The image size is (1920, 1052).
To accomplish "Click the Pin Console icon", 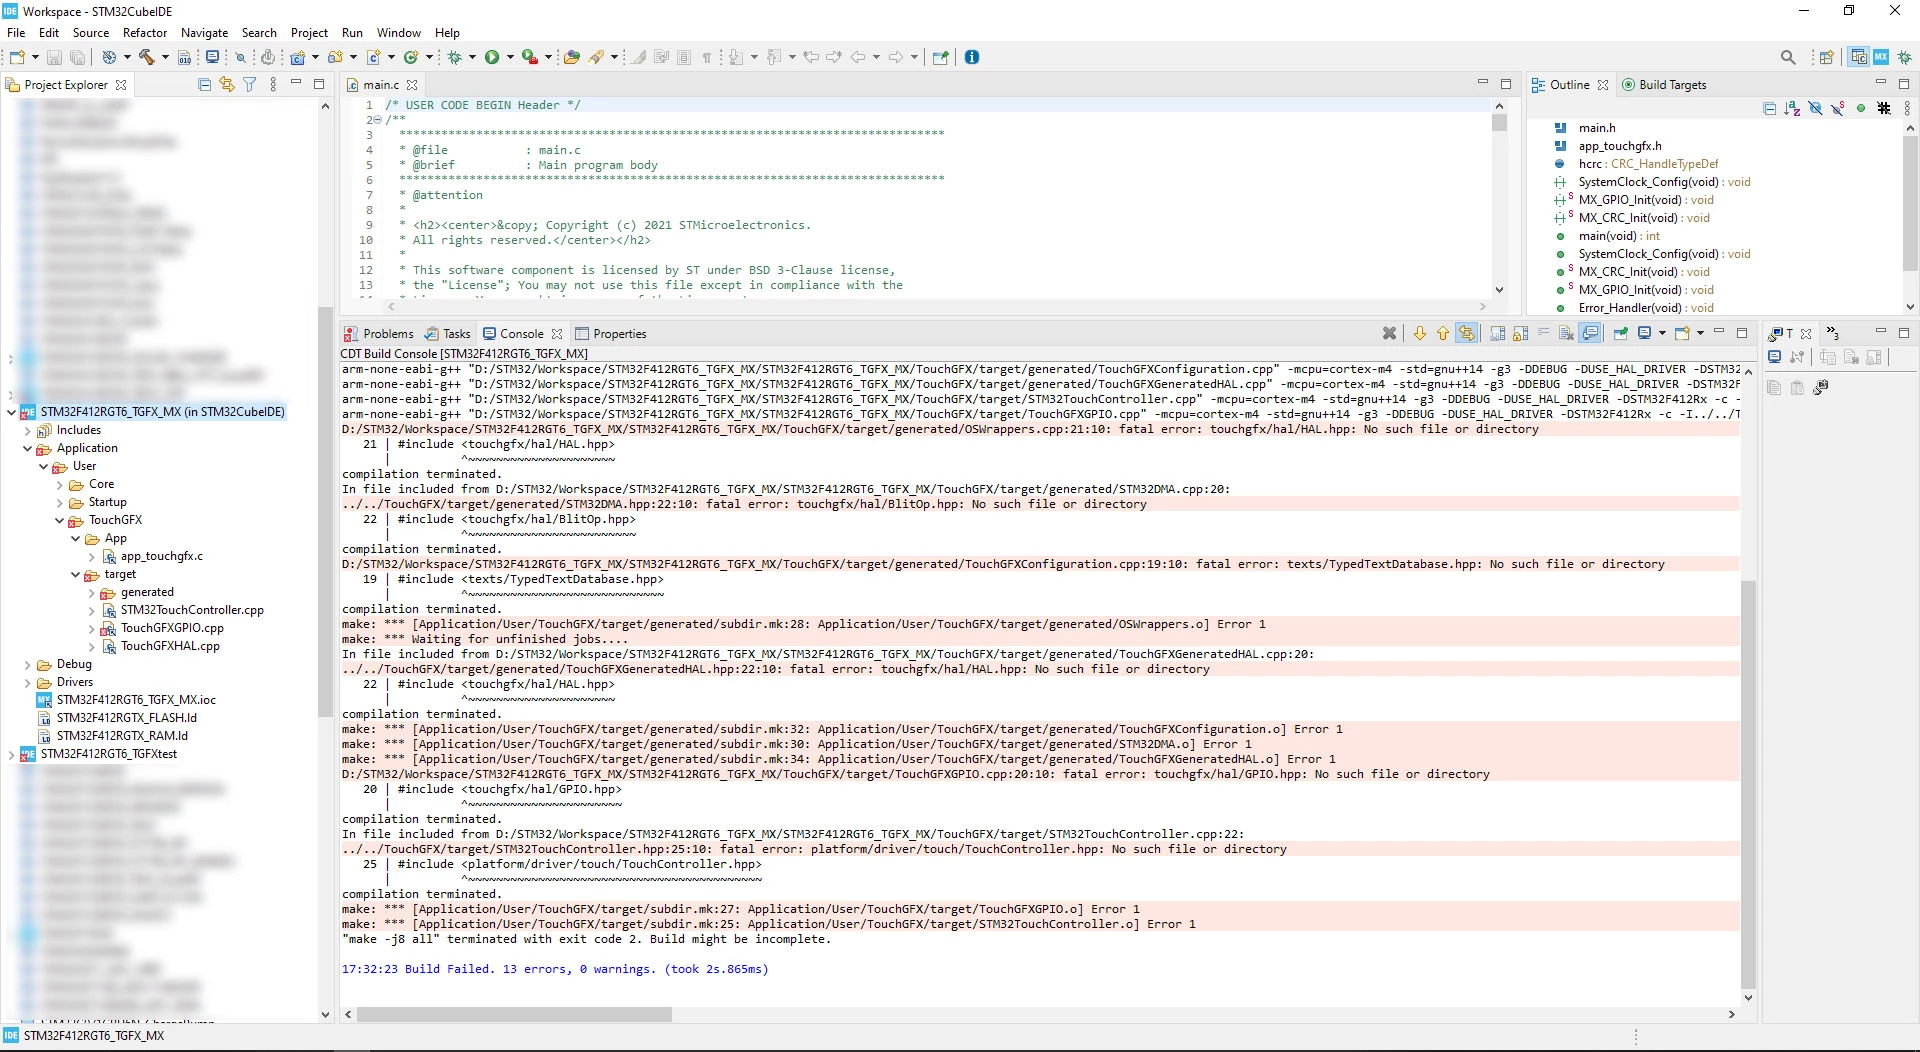I will (x=1621, y=333).
